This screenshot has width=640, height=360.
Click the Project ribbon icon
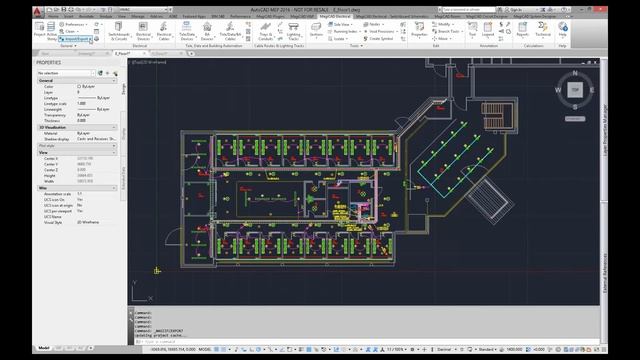(39, 30)
